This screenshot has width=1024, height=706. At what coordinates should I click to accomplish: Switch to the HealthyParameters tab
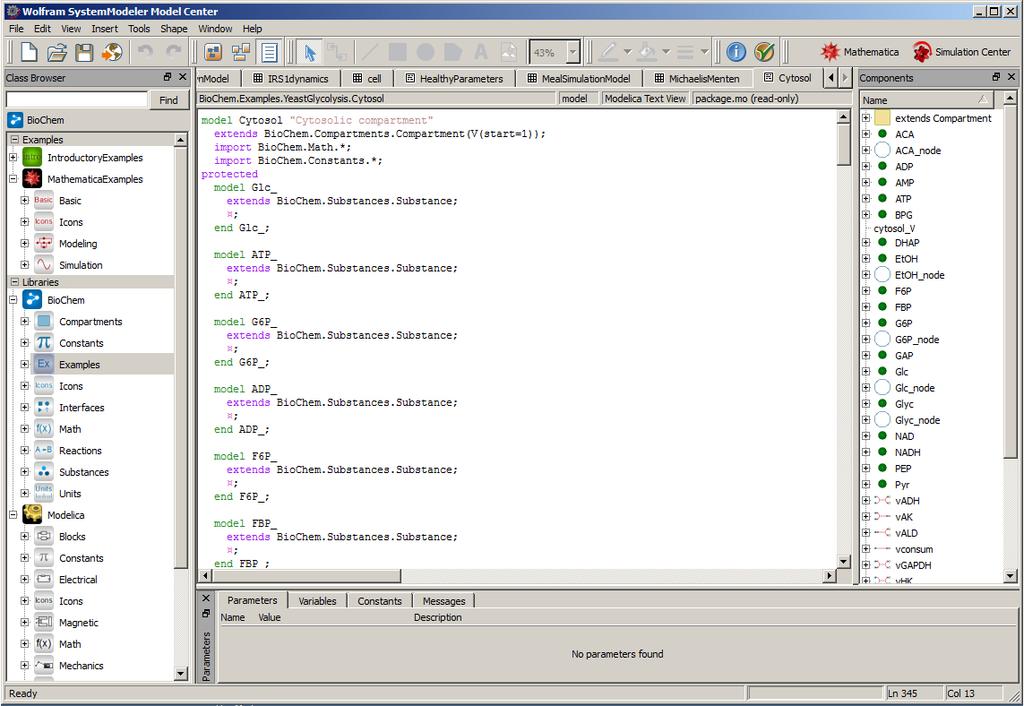point(455,78)
